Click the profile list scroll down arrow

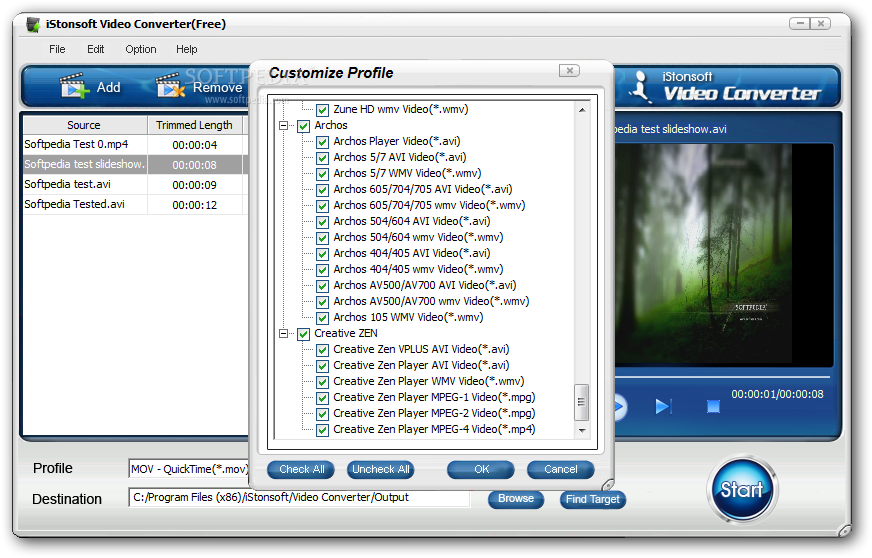click(x=582, y=430)
